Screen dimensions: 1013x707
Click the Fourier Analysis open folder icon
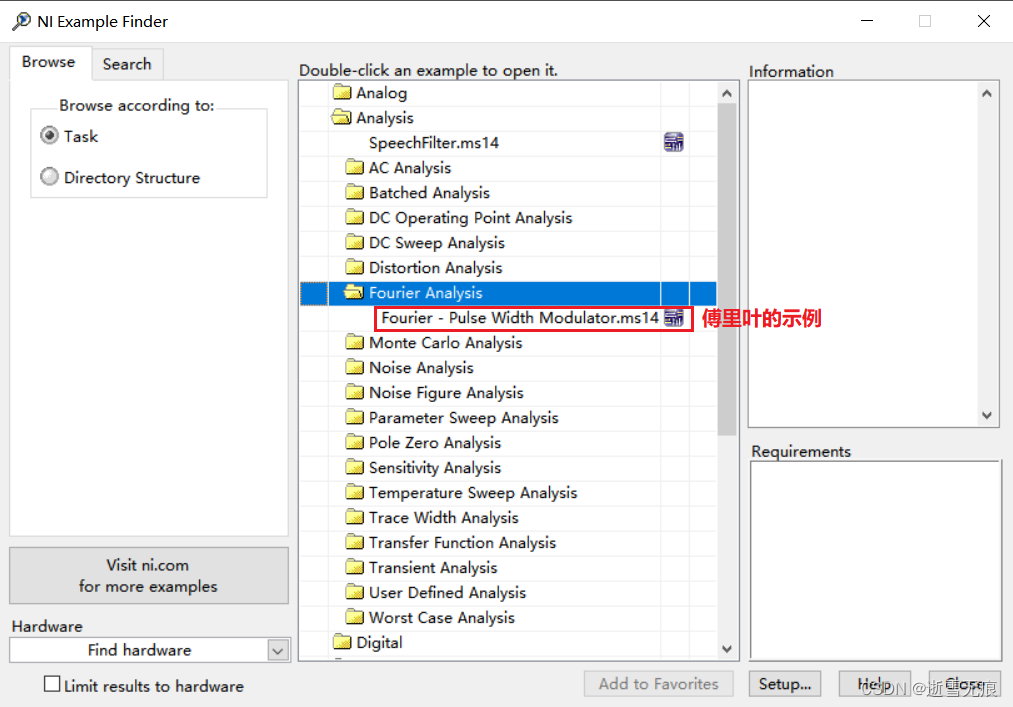[353, 292]
